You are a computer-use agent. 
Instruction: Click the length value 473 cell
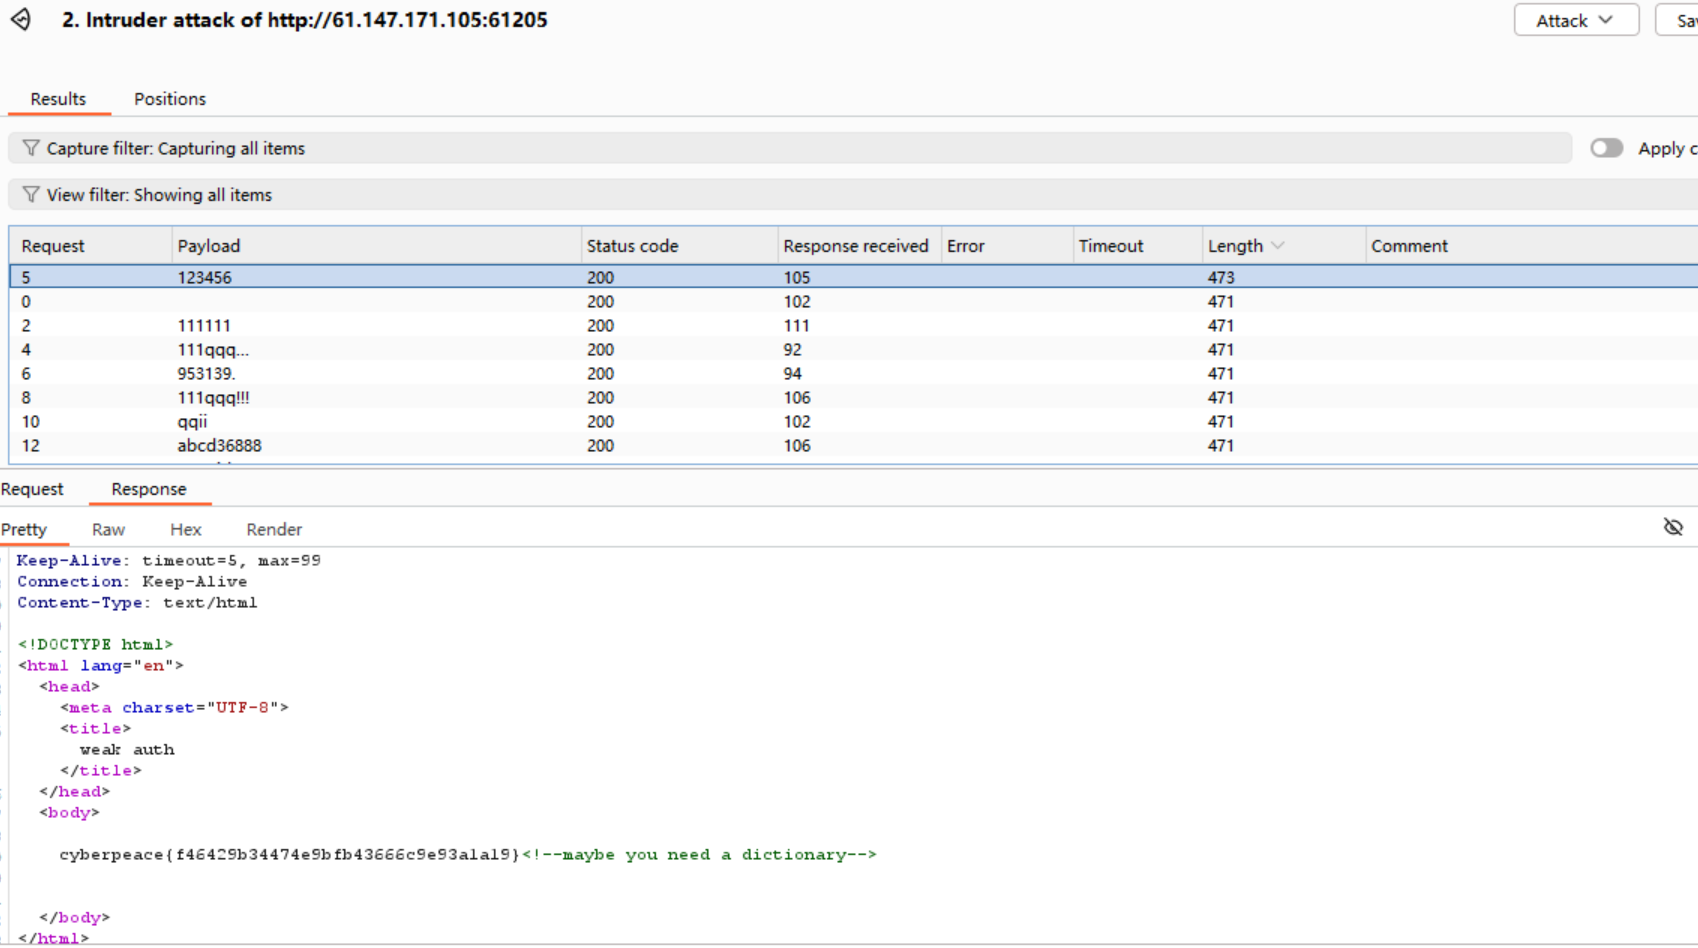coord(1221,277)
